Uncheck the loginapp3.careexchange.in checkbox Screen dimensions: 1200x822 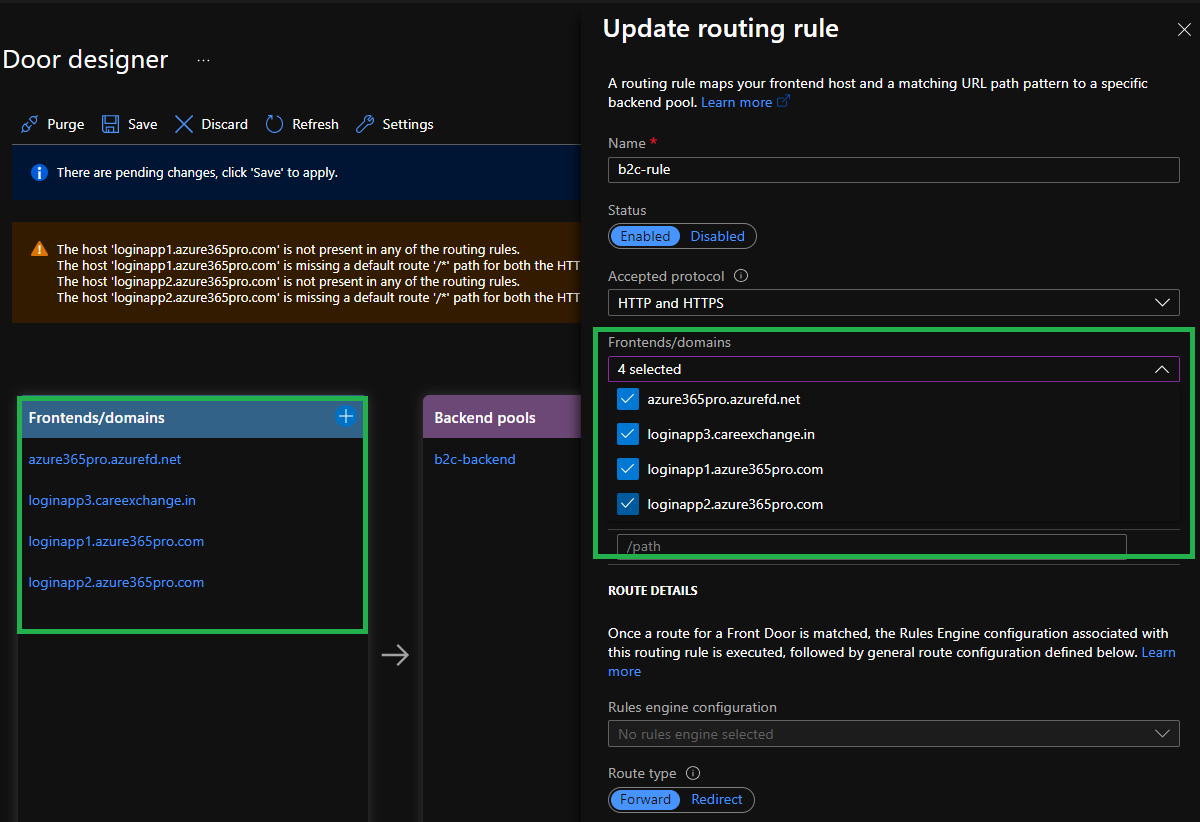pos(628,434)
